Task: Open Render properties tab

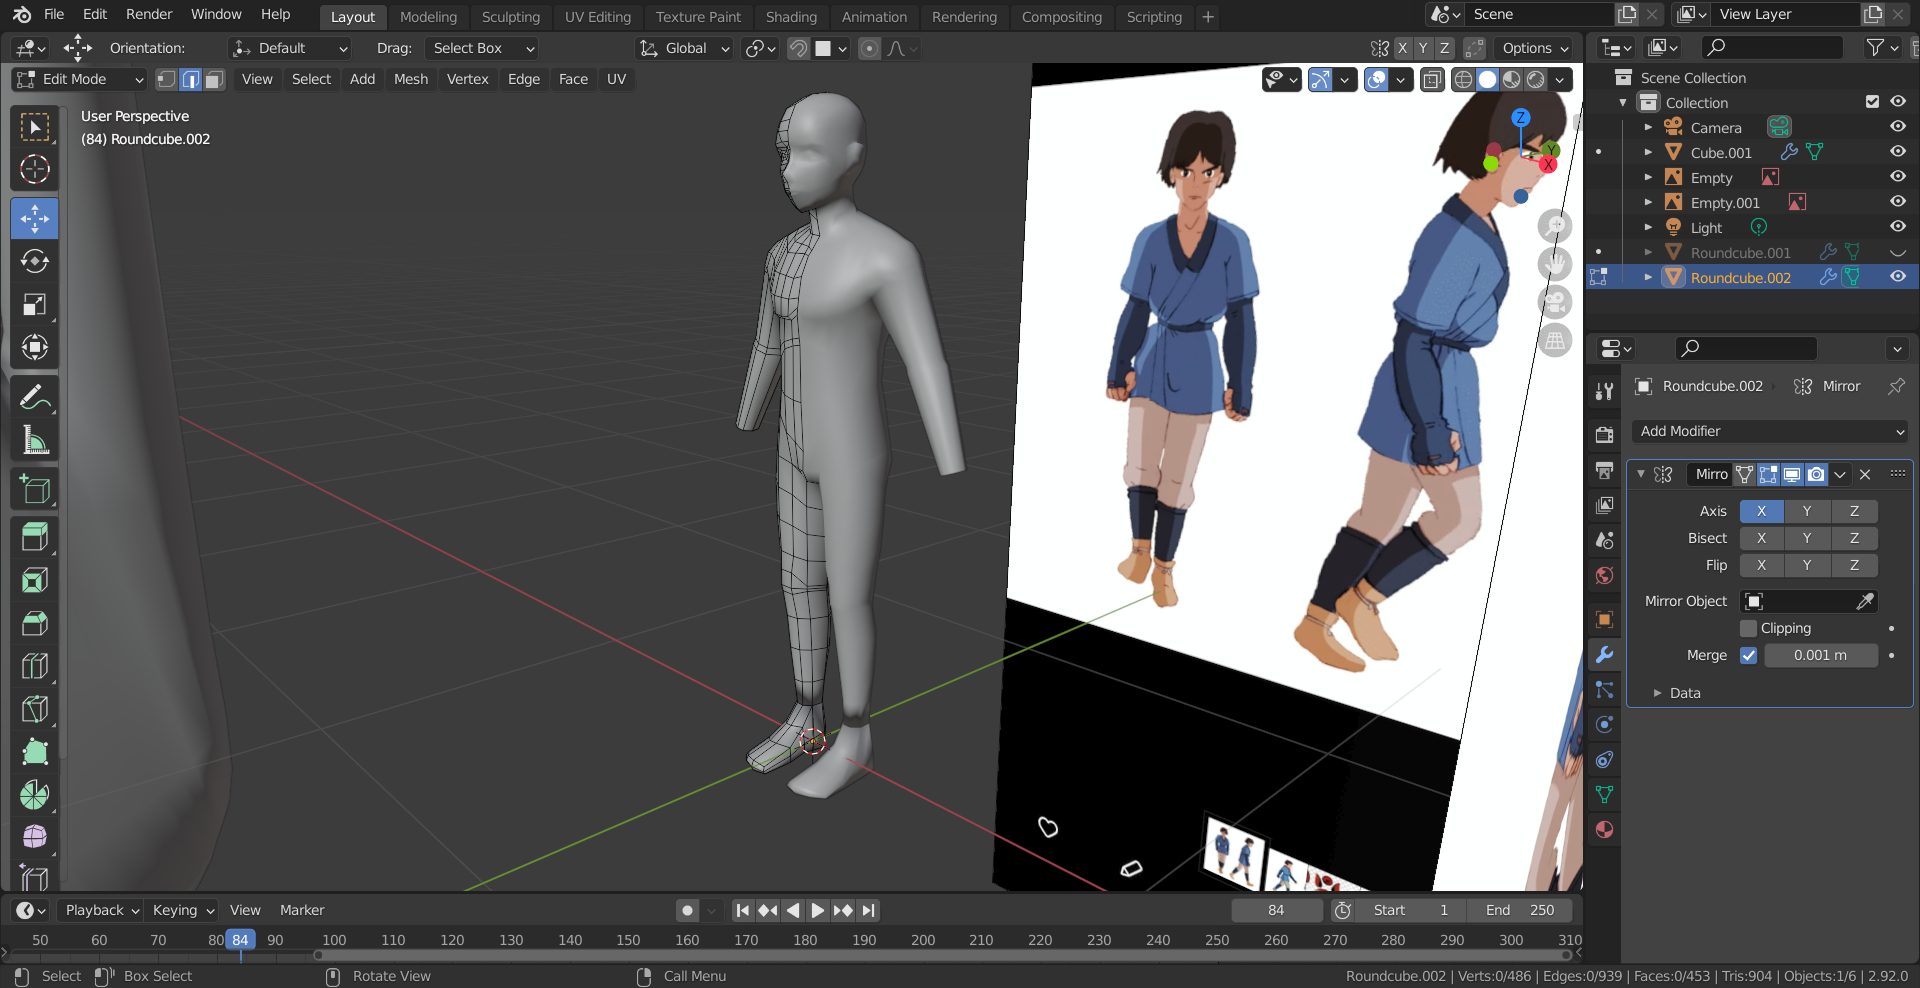Action: pyautogui.click(x=1604, y=435)
